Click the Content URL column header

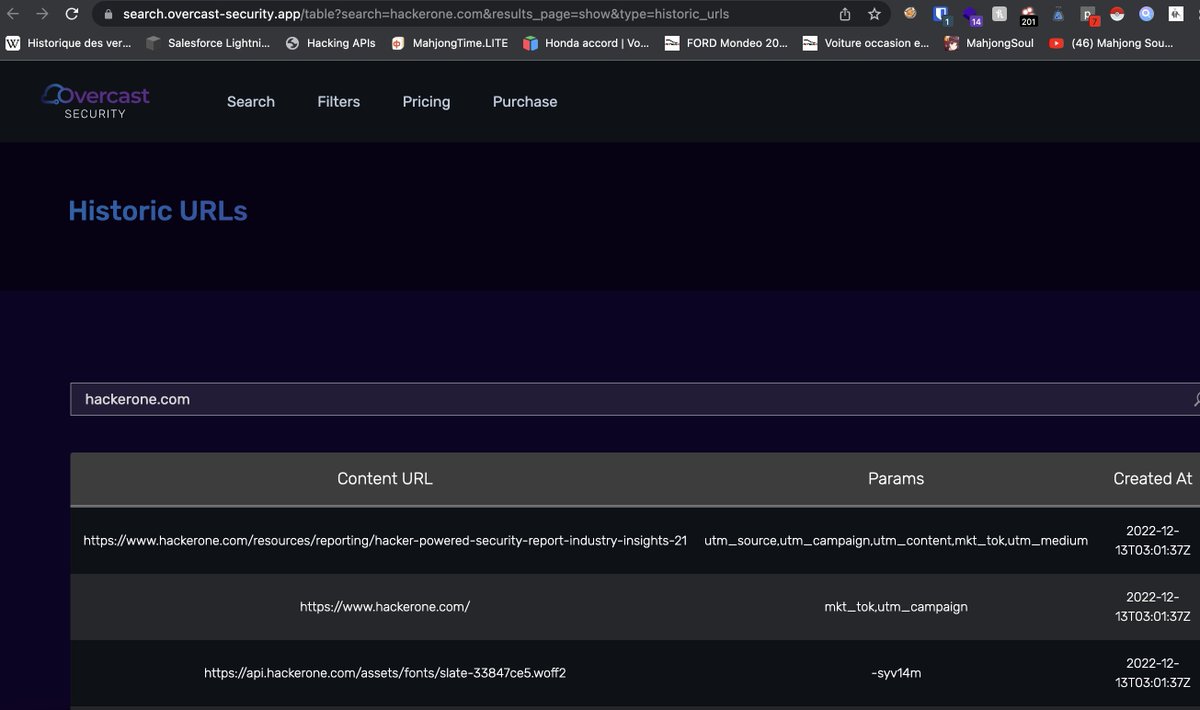point(385,478)
